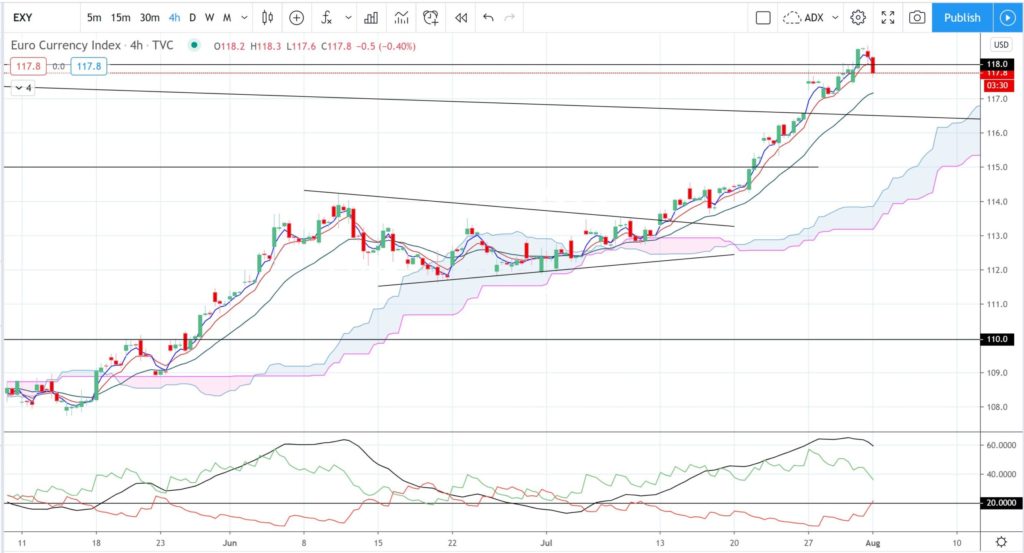Click the blue 117.8 buy price box
1024x553 pixels.
coord(89,66)
